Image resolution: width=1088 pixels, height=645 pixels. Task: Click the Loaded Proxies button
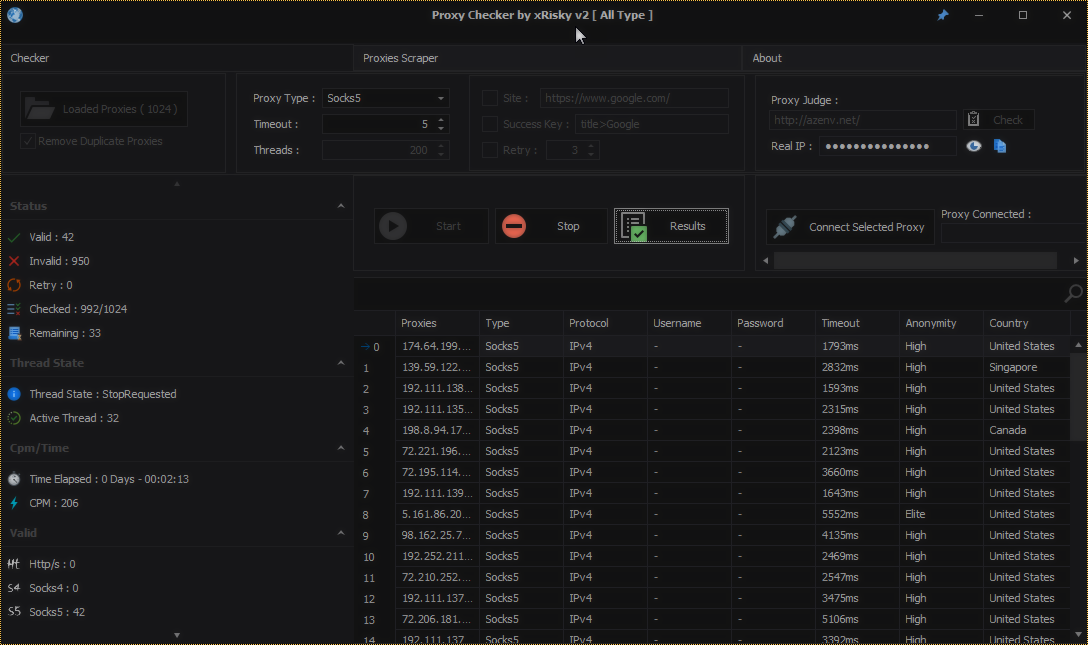[x=103, y=109]
